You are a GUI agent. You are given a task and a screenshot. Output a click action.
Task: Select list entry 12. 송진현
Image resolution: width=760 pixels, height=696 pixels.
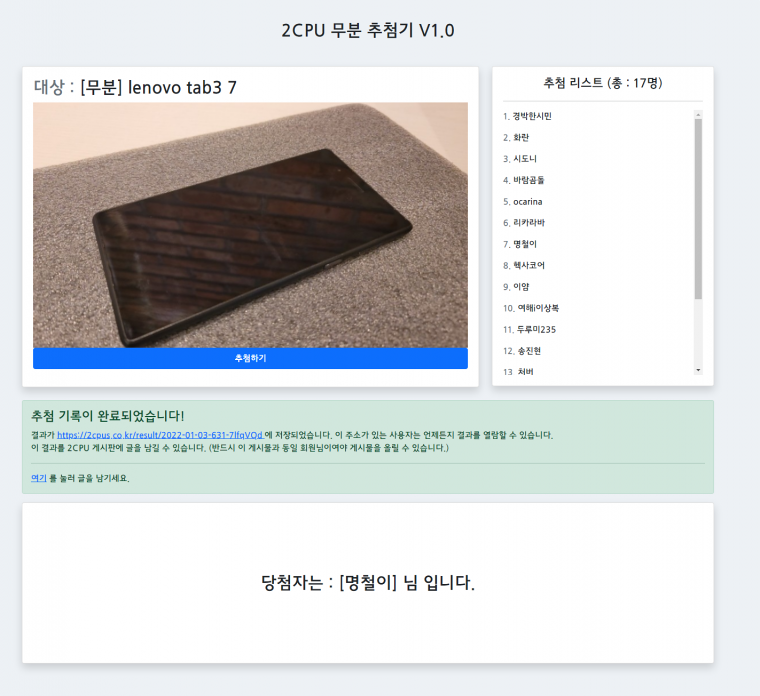522,351
